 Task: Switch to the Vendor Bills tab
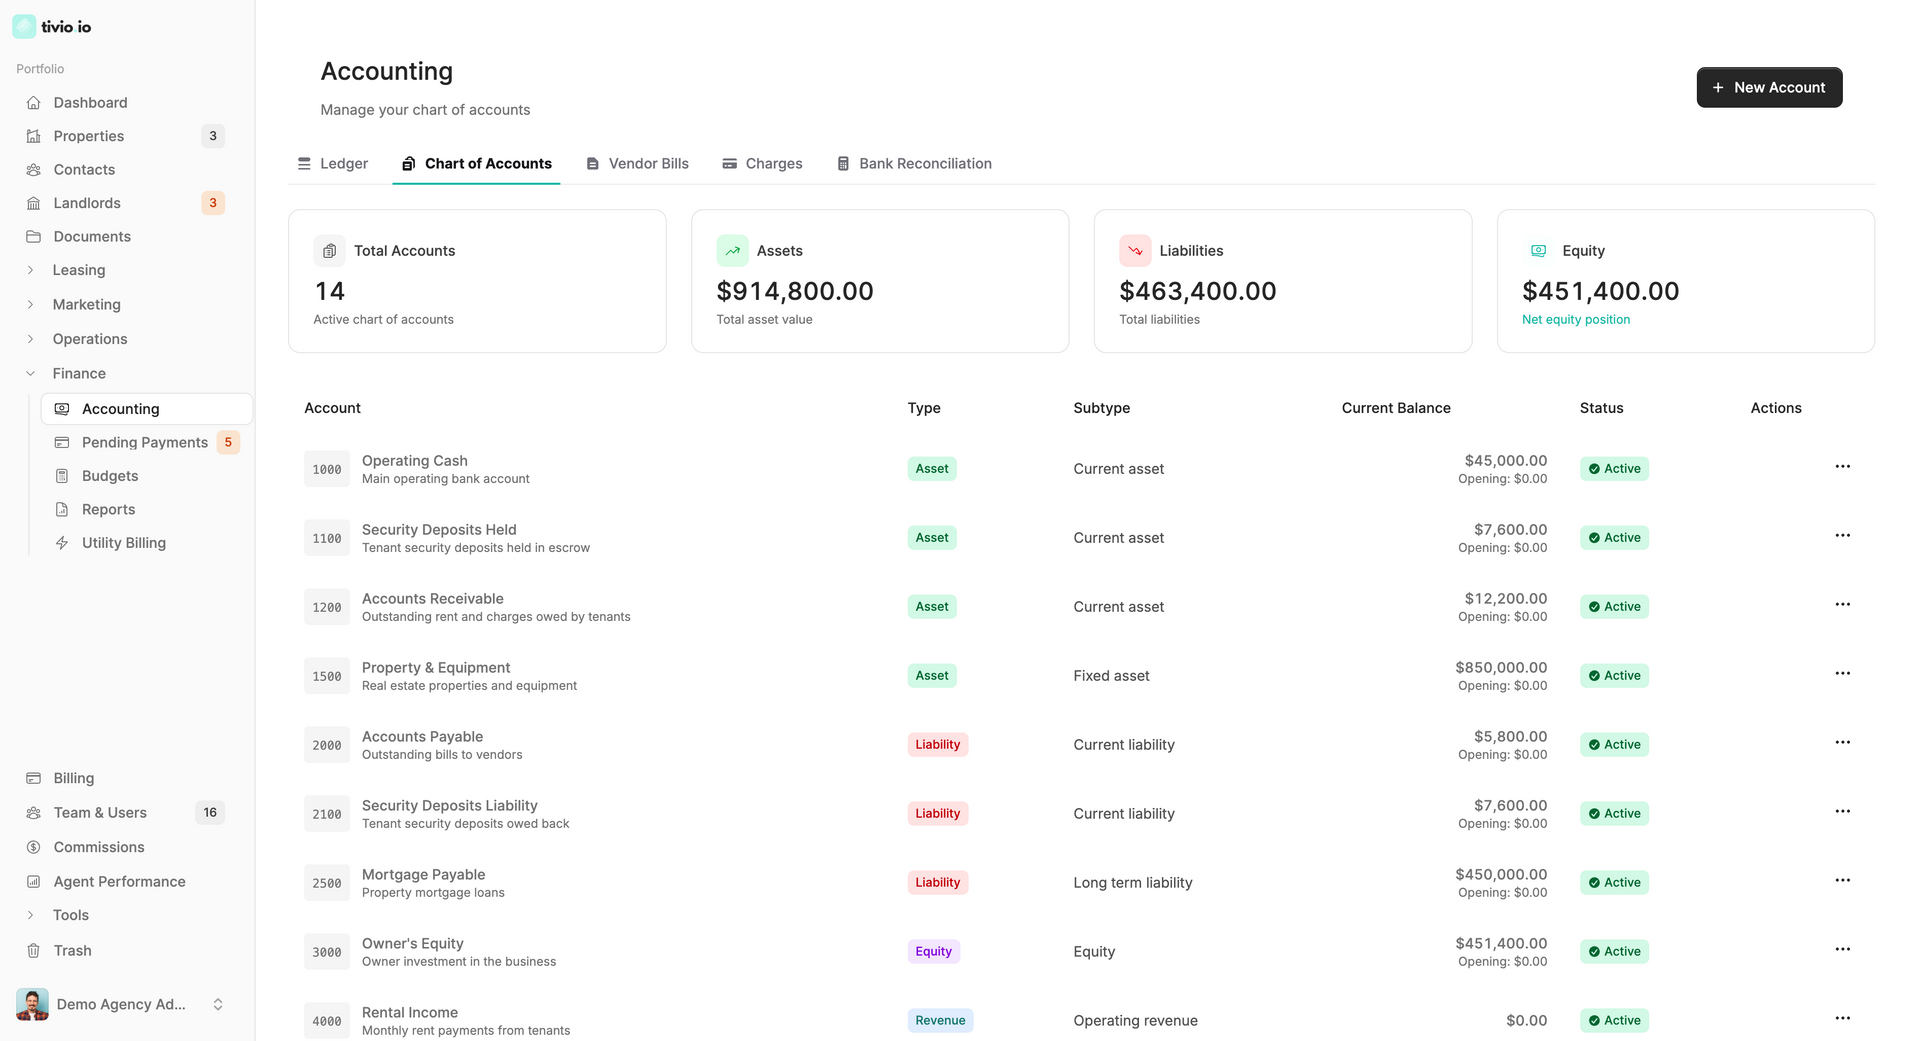(x=637, y=164)
